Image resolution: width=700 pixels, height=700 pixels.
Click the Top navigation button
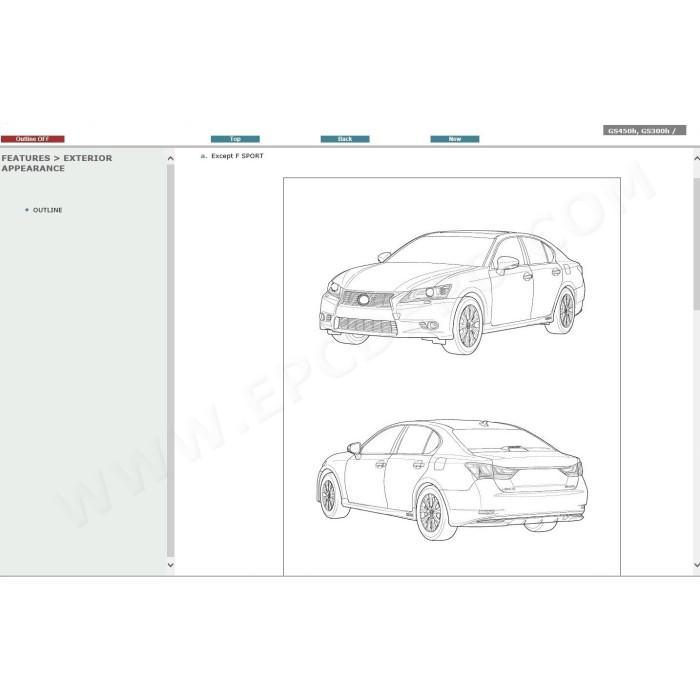click(235, 139)
